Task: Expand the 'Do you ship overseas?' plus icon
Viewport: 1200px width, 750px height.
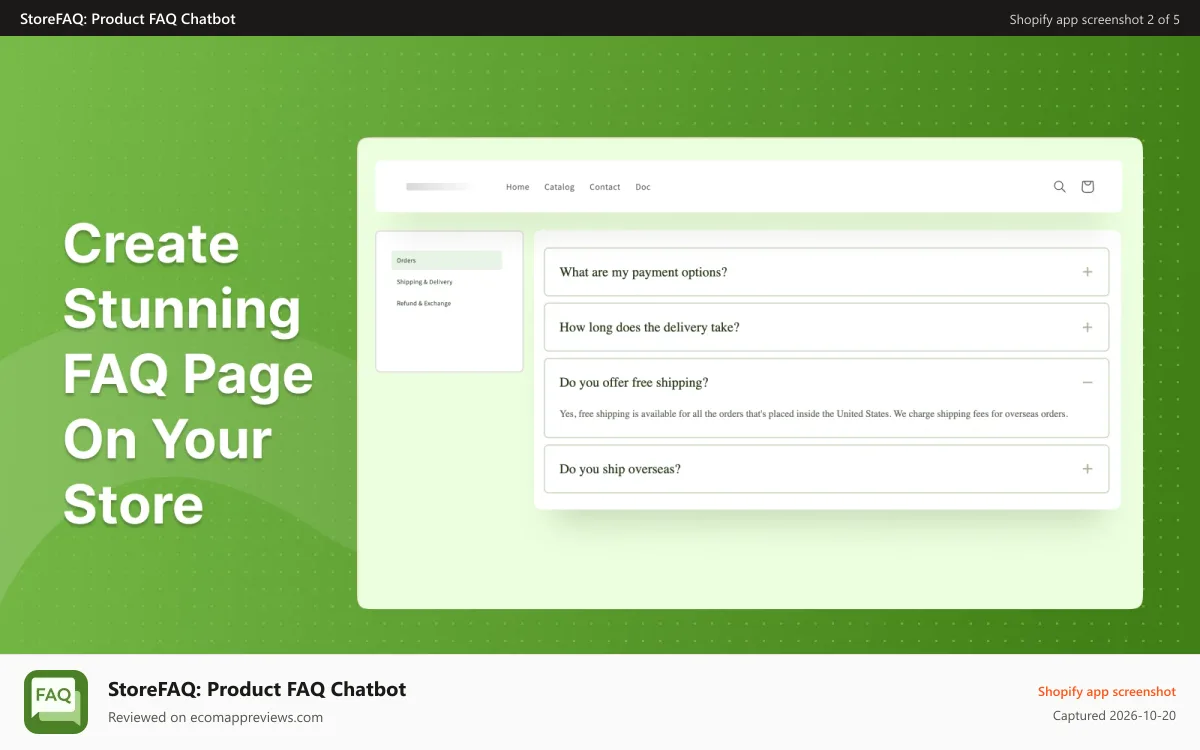Action: point(1087,469)
